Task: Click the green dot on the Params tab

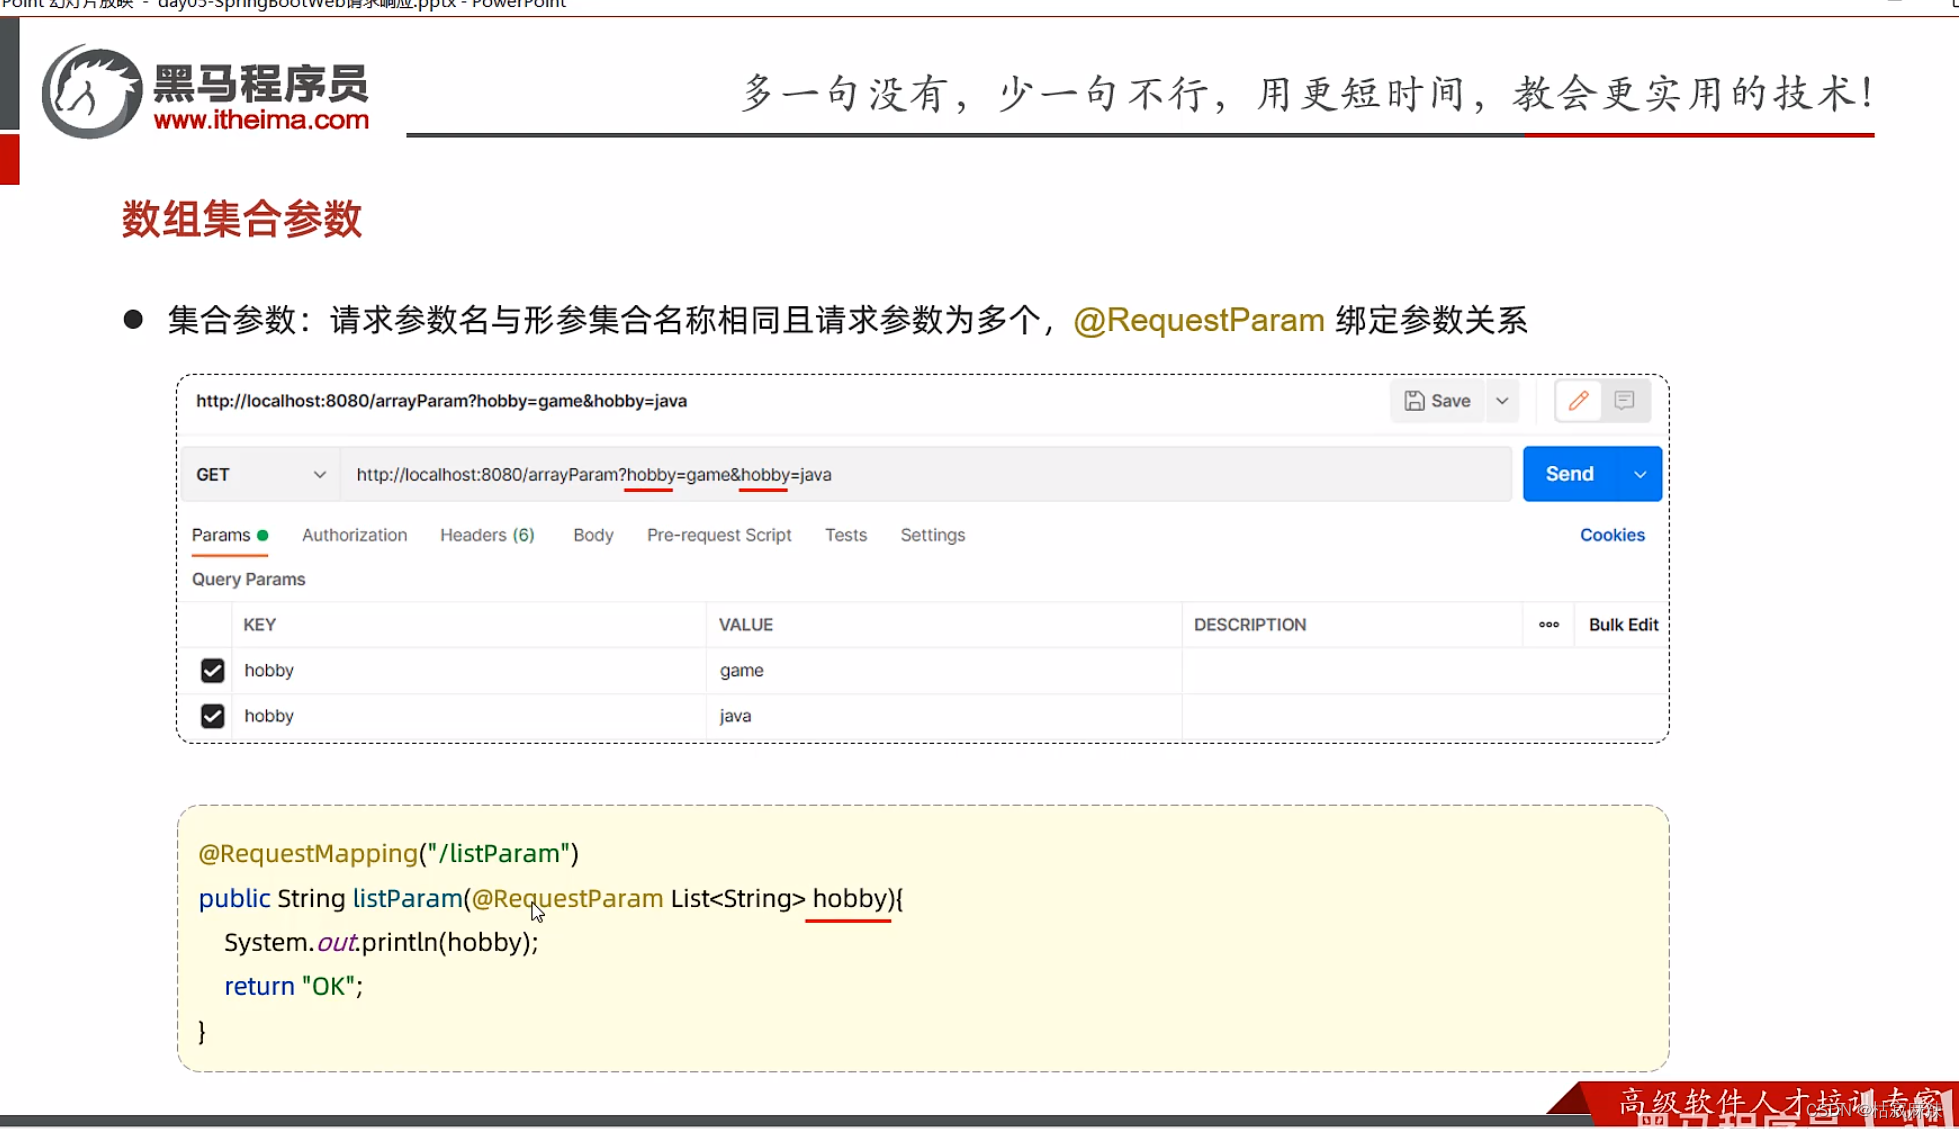Action: tap(262, 535)
